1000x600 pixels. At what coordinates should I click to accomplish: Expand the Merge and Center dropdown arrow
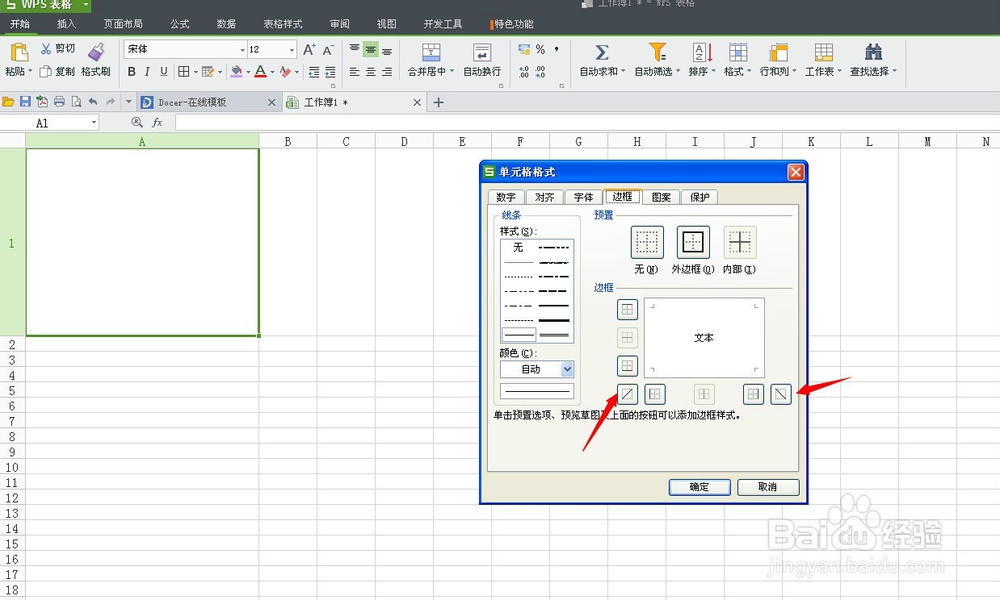(452, 71)
